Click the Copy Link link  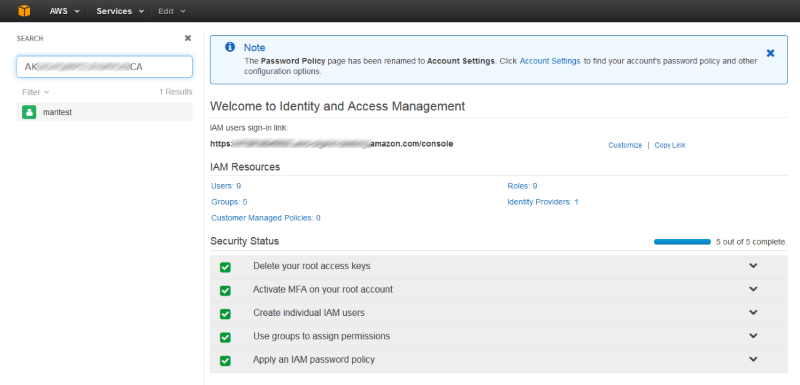pos(670,145)
